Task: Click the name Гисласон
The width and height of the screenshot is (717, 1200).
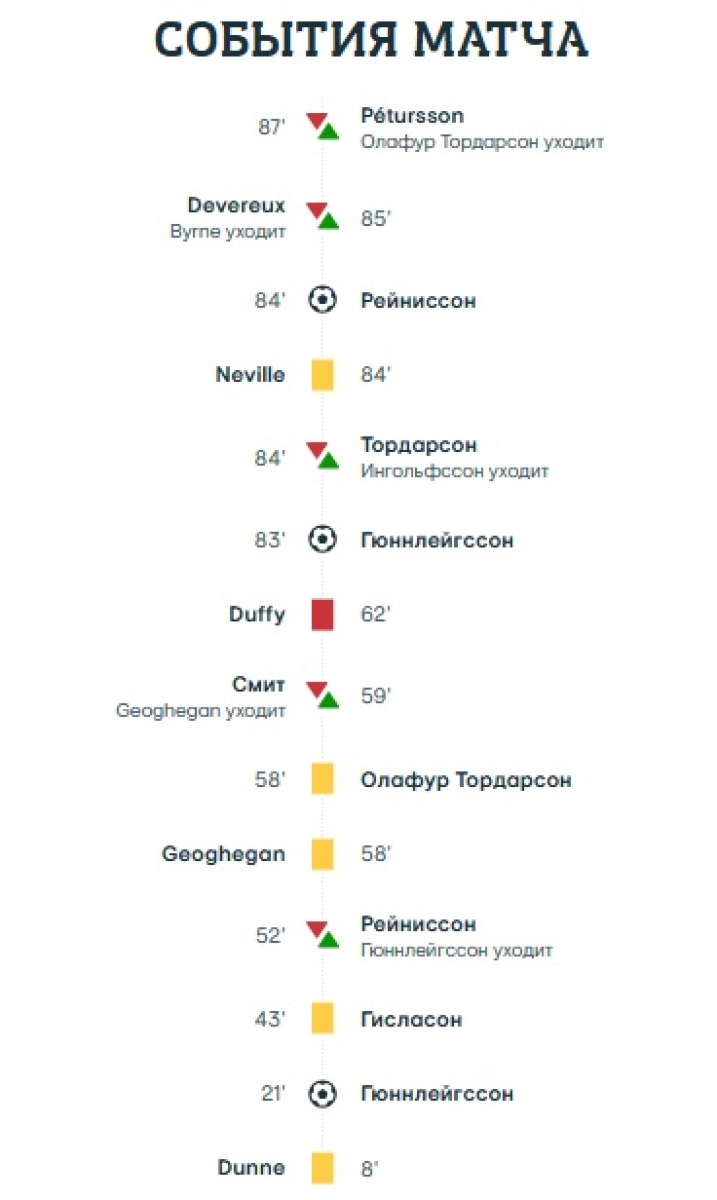Action: 411,1020
